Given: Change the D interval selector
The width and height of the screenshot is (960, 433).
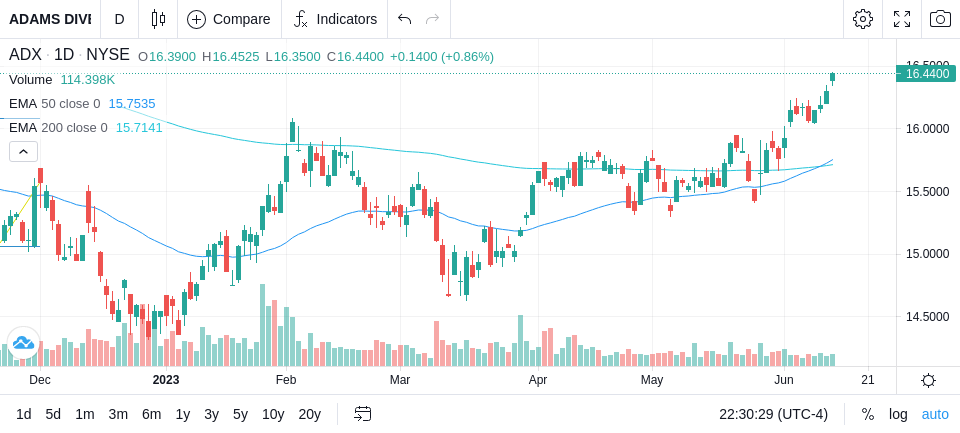Looking at the screenshot, I should point(119,19).
